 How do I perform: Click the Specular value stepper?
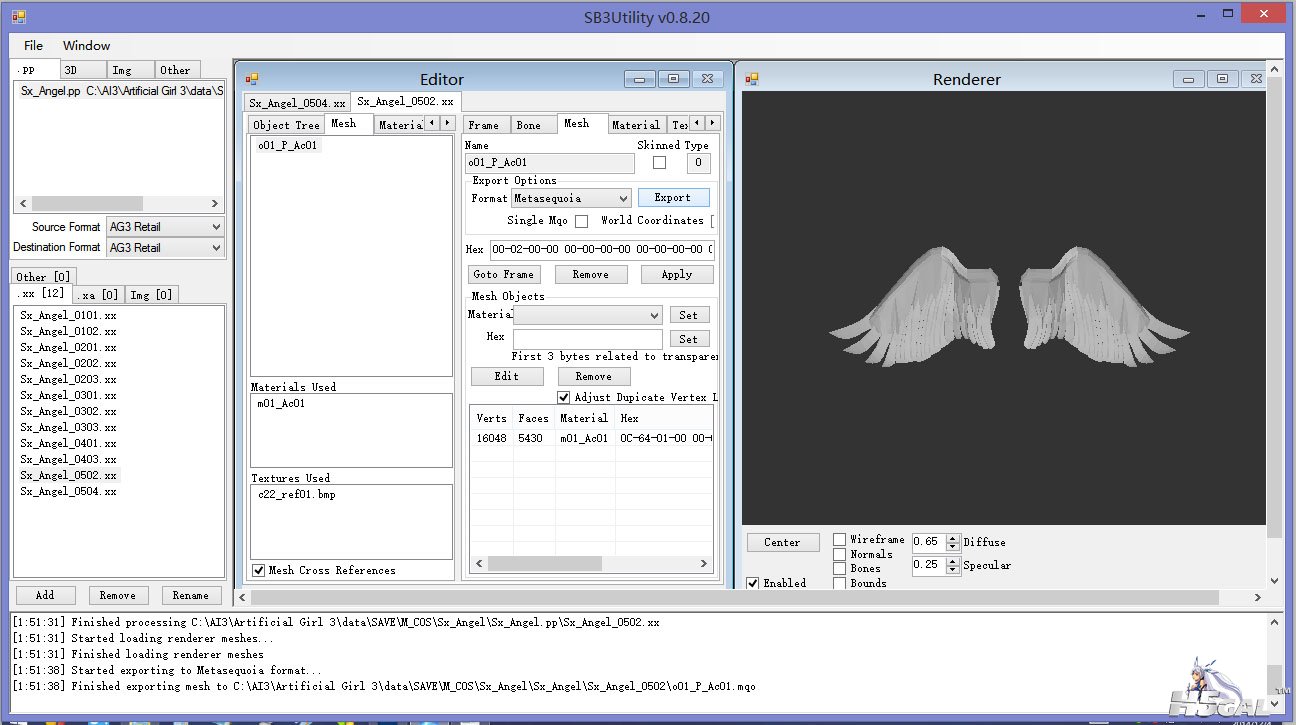pyautogui.click(x=955, y=565)
